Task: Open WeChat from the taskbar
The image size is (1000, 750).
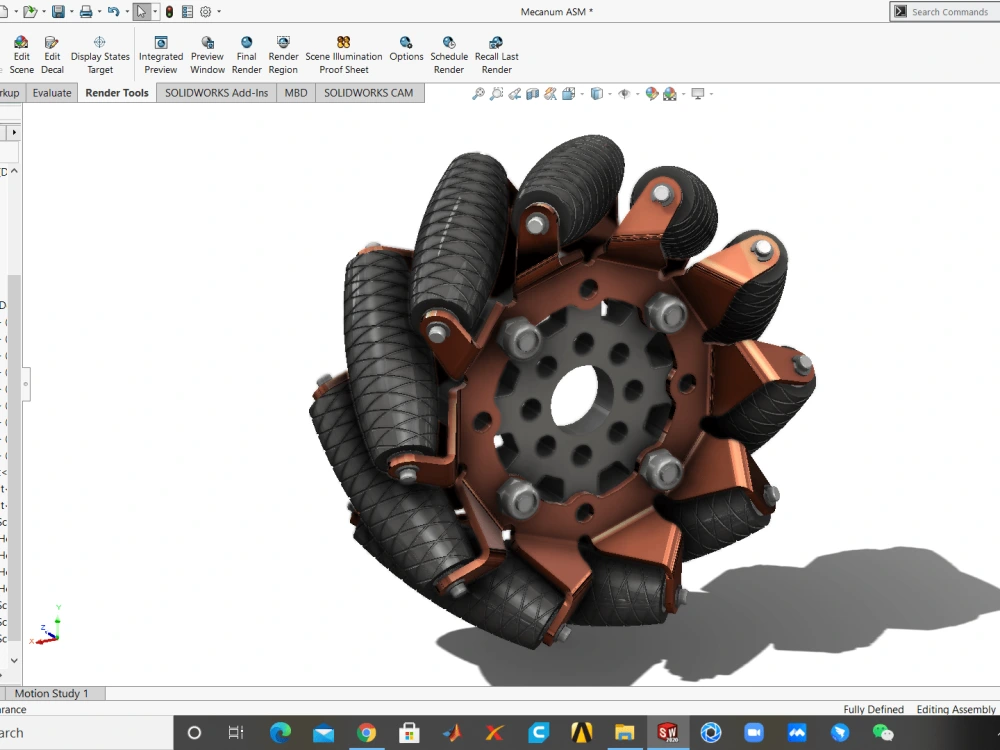Action: coord(883,733)
